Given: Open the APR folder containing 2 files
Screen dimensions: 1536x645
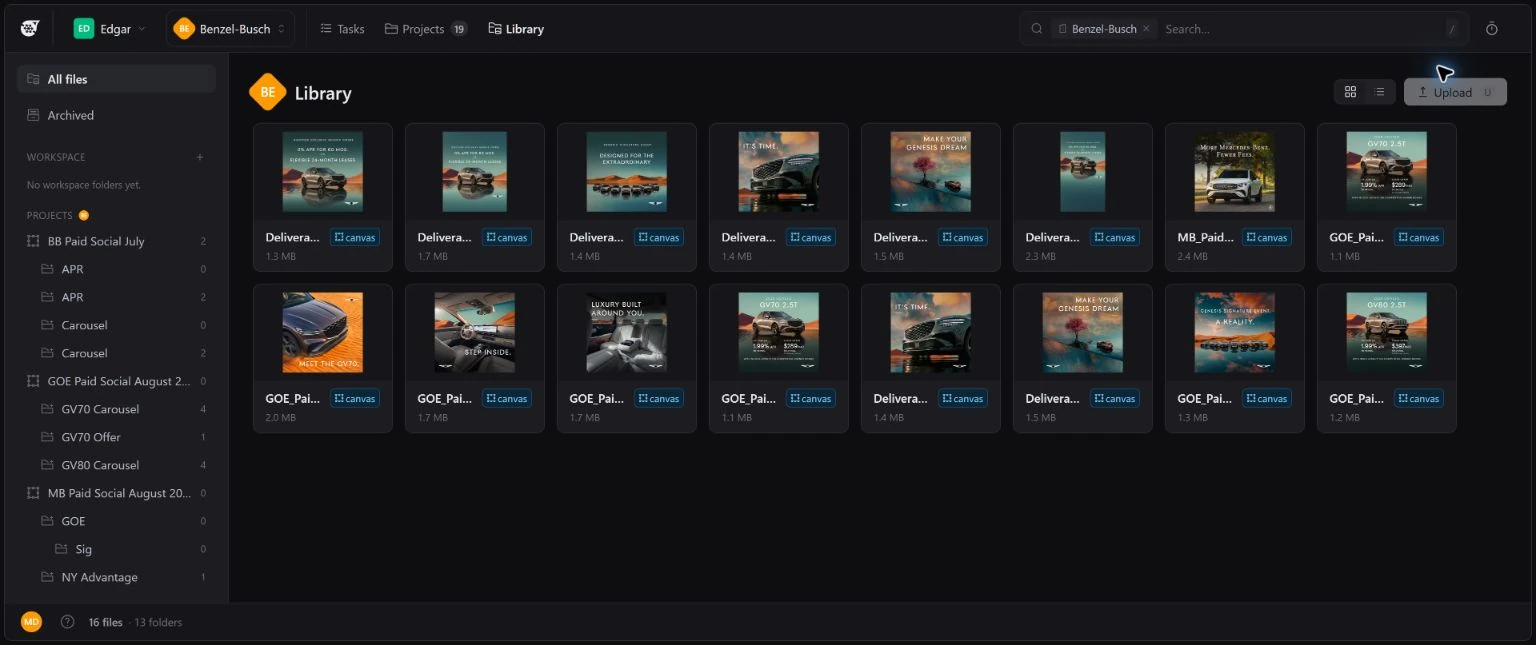Looking at the screenshot, I should point(116,297).
